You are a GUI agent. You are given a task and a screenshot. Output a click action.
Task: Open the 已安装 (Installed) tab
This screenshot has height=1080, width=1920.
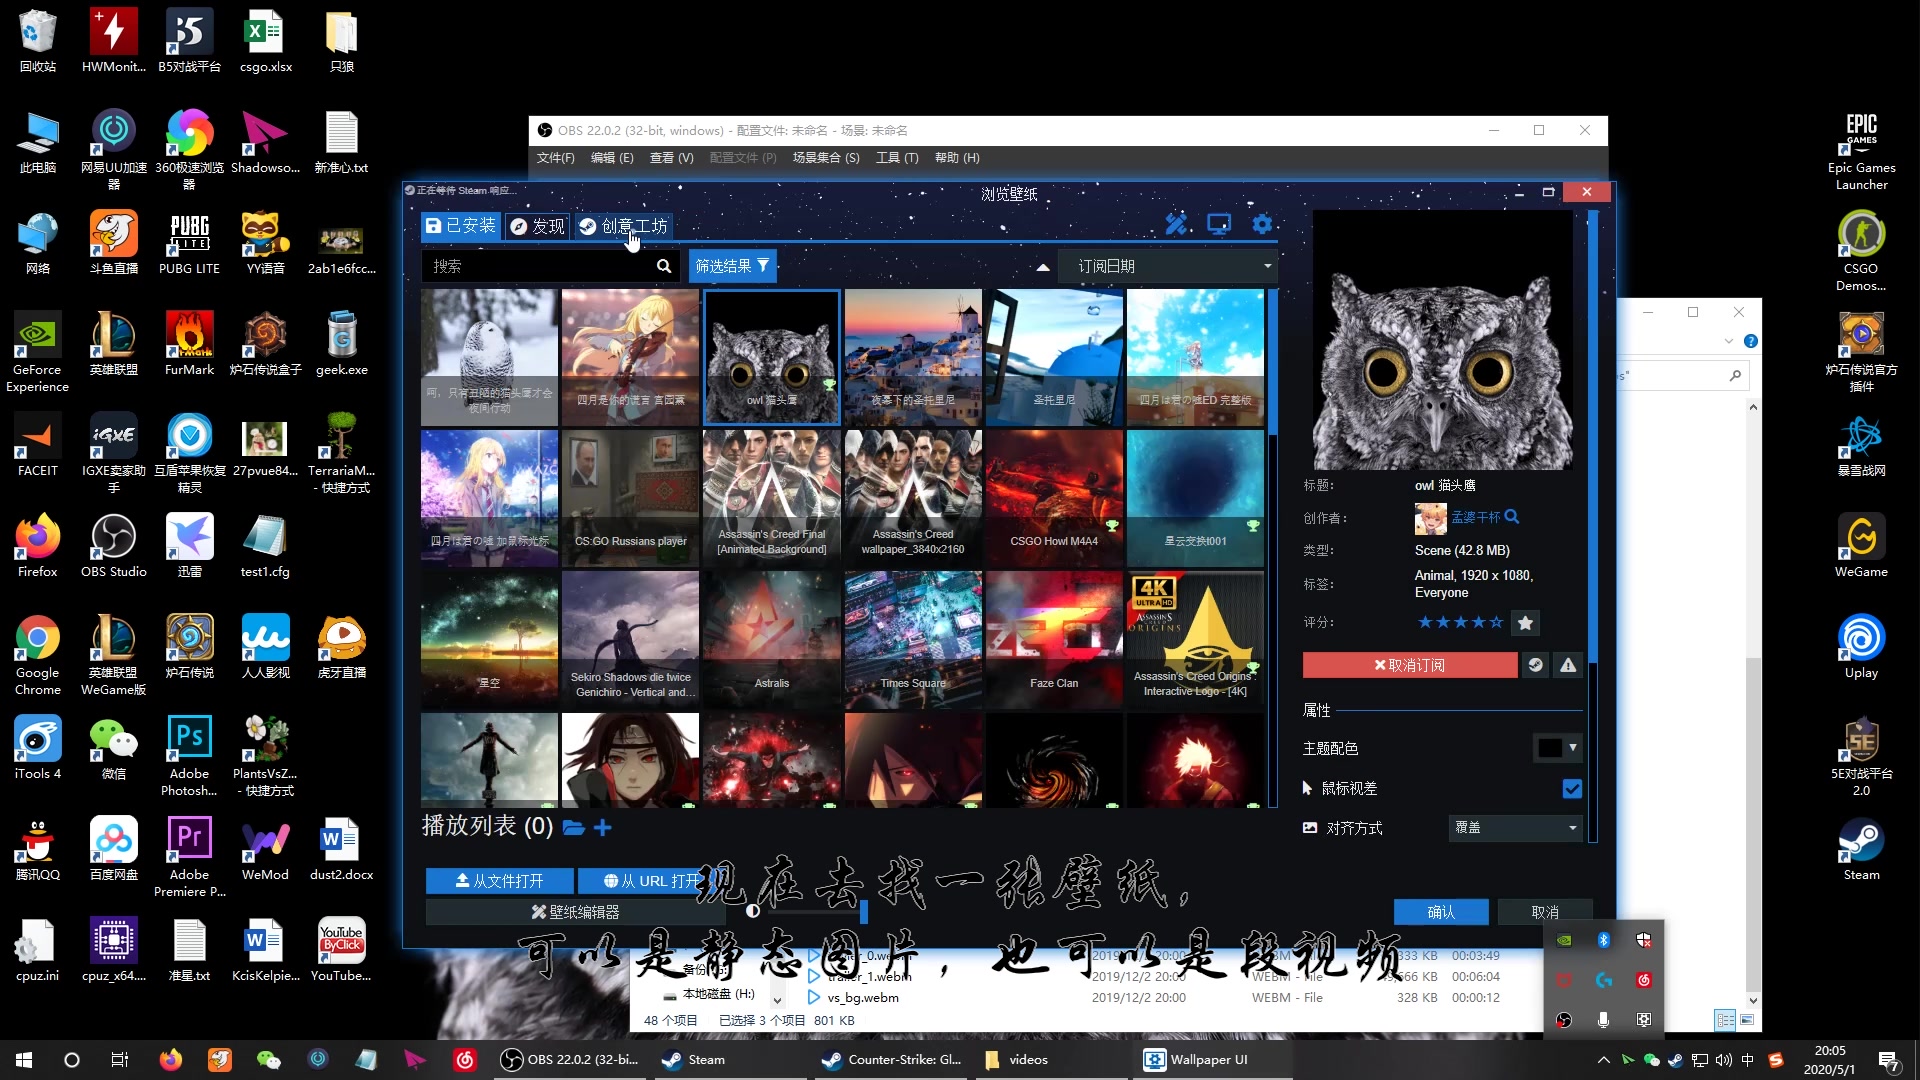click(x=460, y=226)
